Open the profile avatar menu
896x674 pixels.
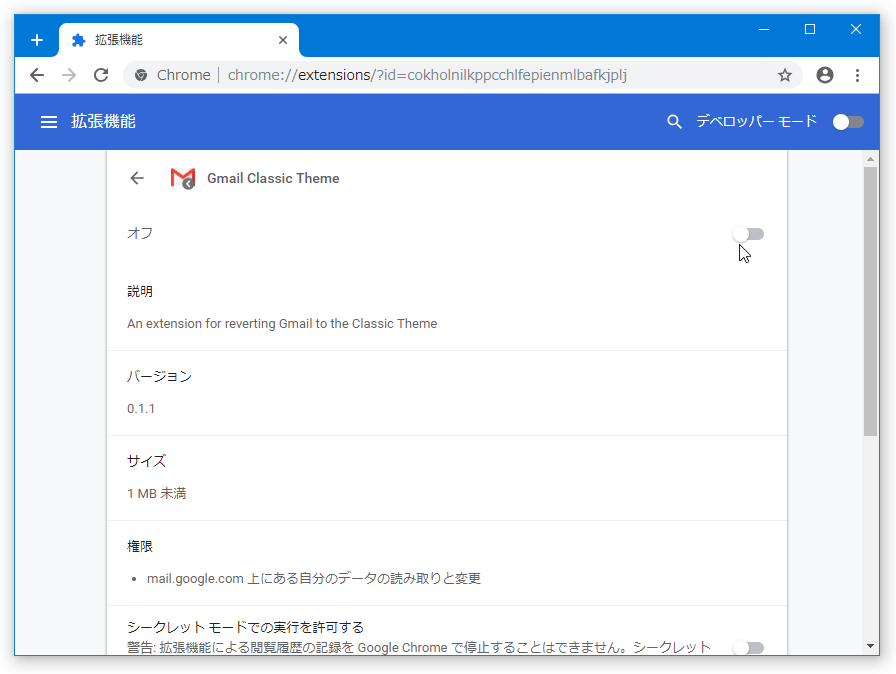(x=825, y=75)
